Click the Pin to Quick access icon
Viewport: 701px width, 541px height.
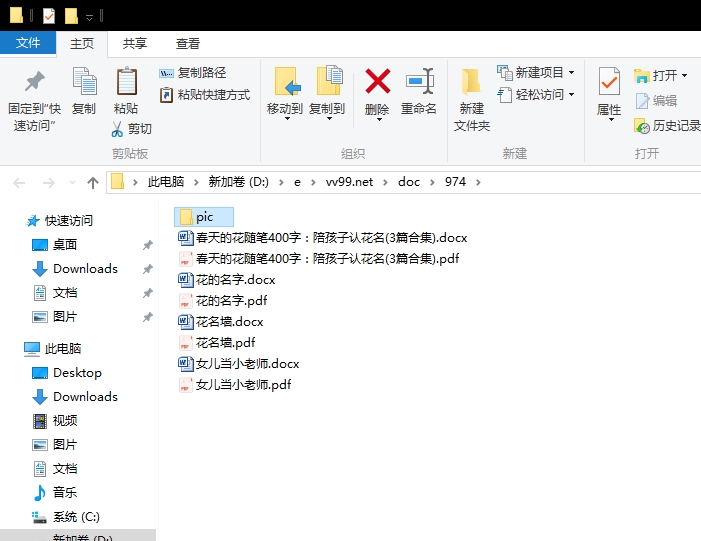[x=35, y=81]
